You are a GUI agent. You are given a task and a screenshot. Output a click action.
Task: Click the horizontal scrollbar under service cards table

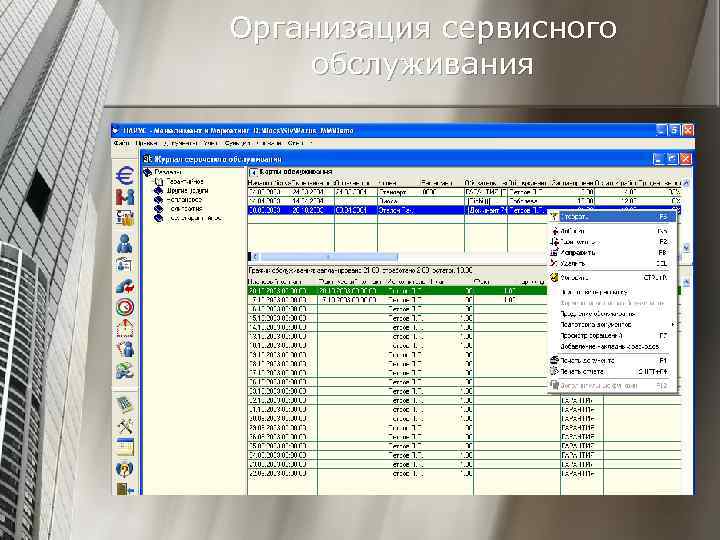pos(329,257)
